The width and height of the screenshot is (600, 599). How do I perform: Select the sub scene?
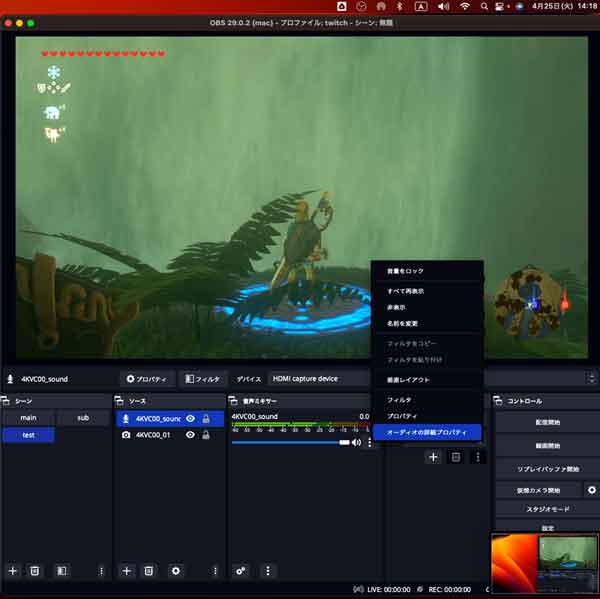pyautogui.click(x=83, y=418)
